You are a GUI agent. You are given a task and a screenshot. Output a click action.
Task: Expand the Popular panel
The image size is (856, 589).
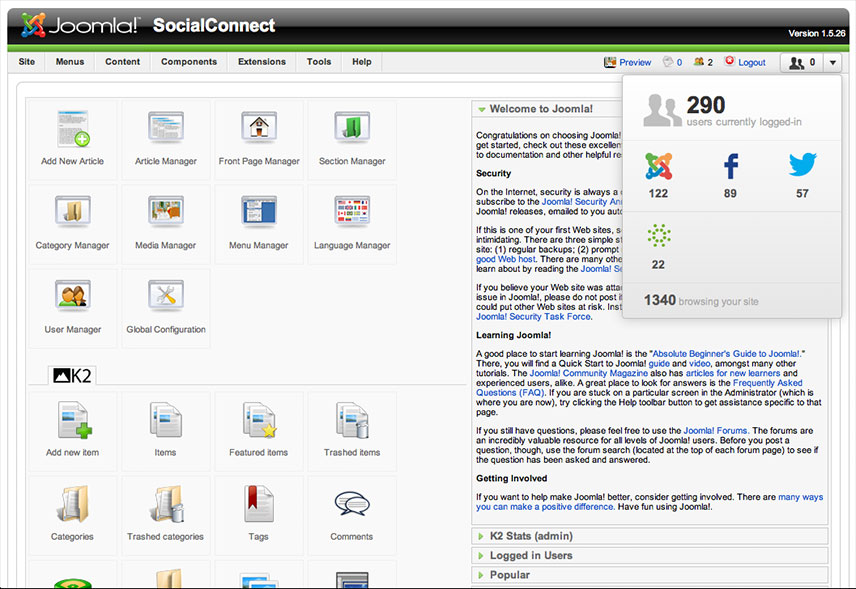point(481,575)
